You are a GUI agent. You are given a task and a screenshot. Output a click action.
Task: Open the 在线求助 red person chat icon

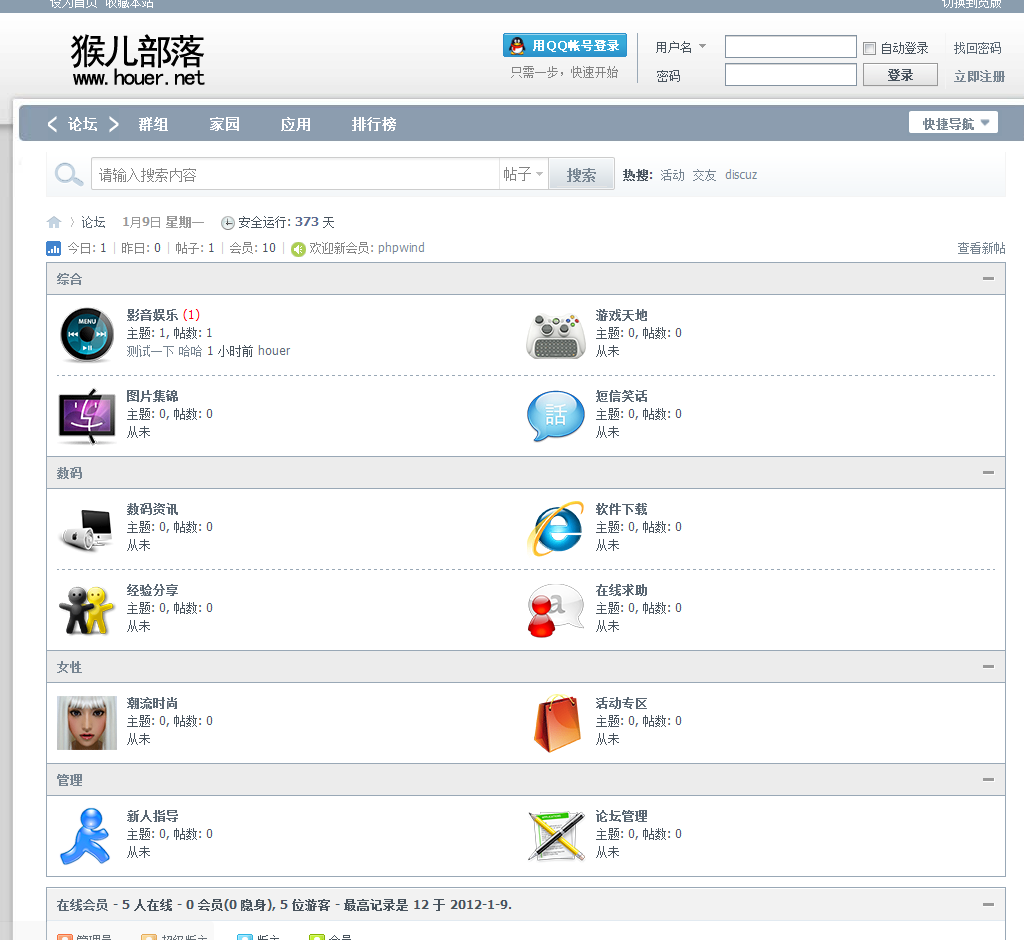pos(556,610)
